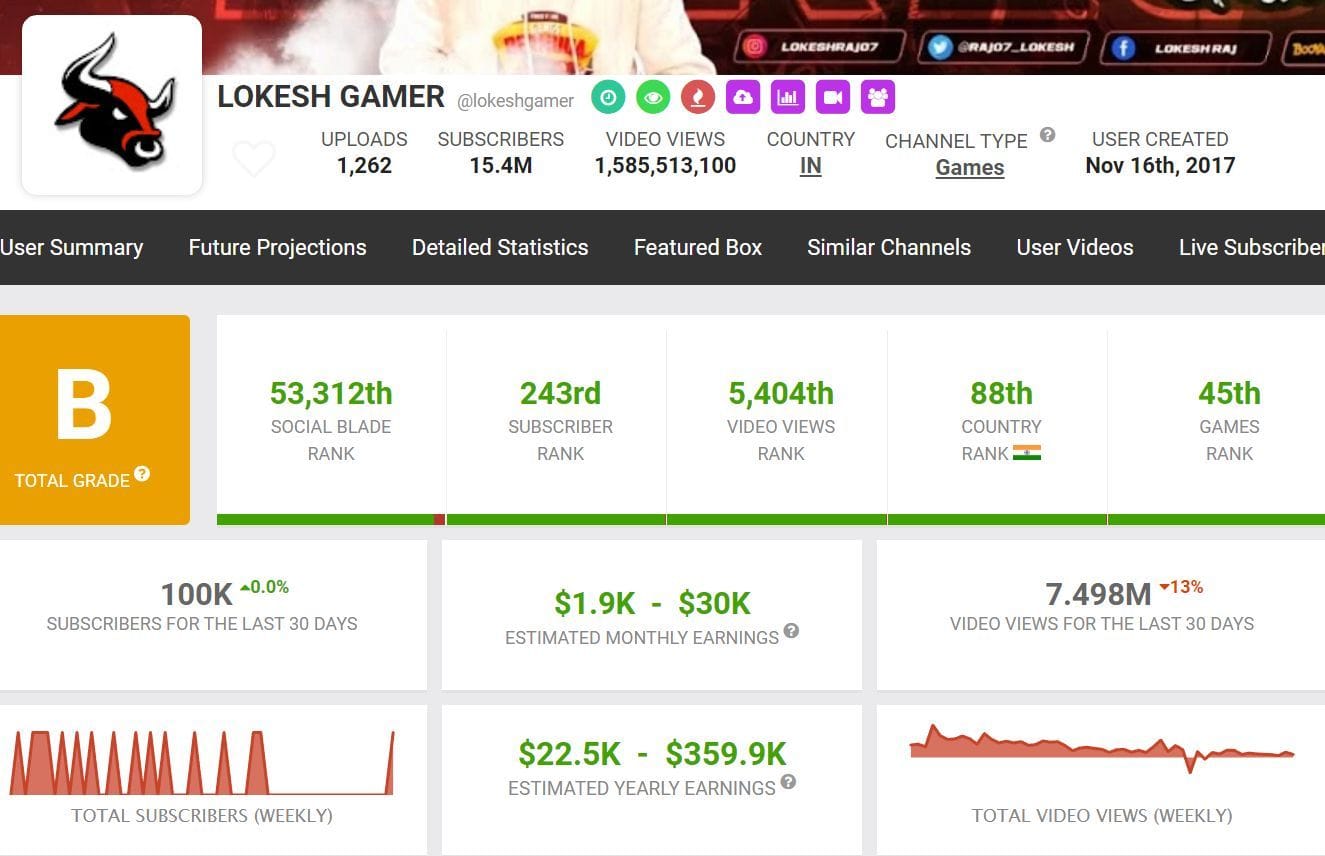This screenshot has height=856, width=1325.
Task: Click the green eye live views icon
Action: coord(654,97)
